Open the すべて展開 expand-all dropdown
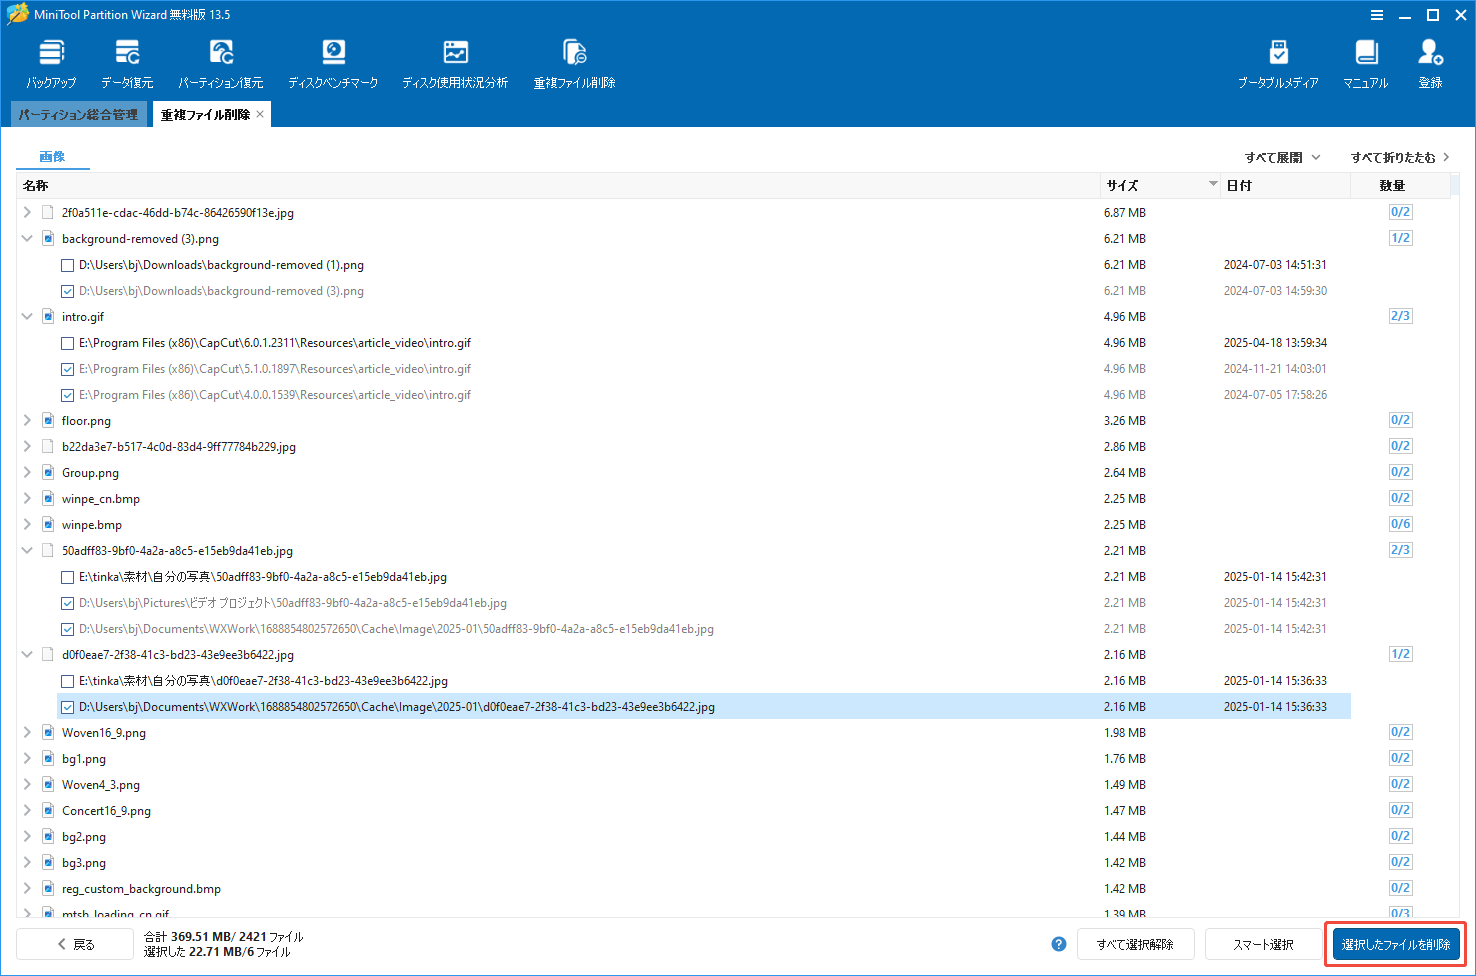 [1283, 157]
